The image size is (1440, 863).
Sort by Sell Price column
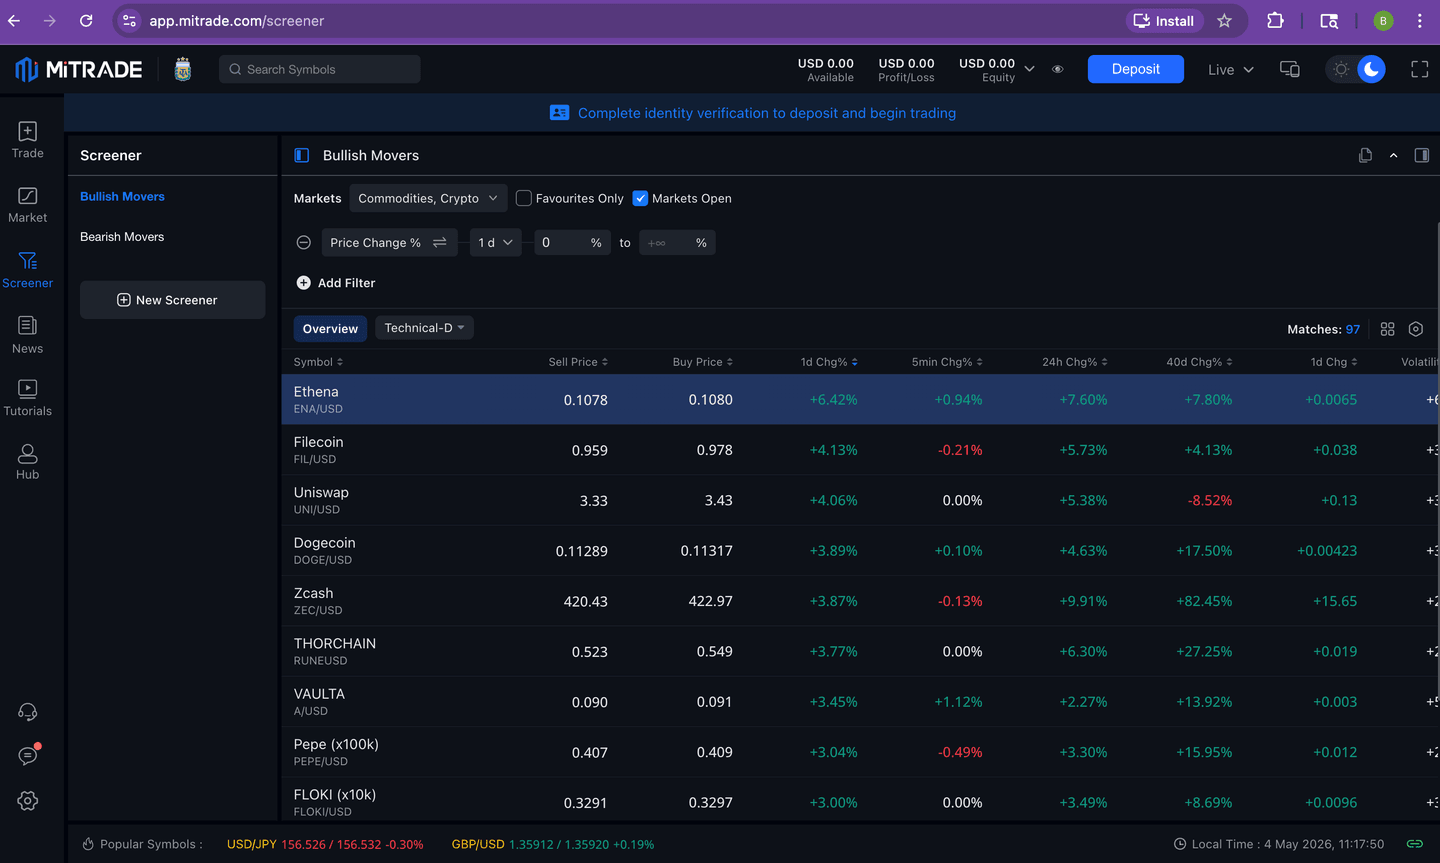(578, 362)
